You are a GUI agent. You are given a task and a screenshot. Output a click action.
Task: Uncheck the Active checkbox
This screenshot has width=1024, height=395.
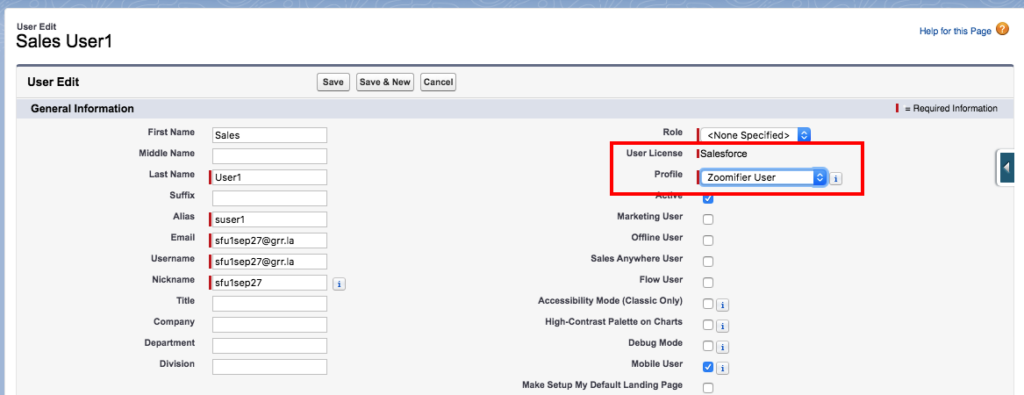708,198
